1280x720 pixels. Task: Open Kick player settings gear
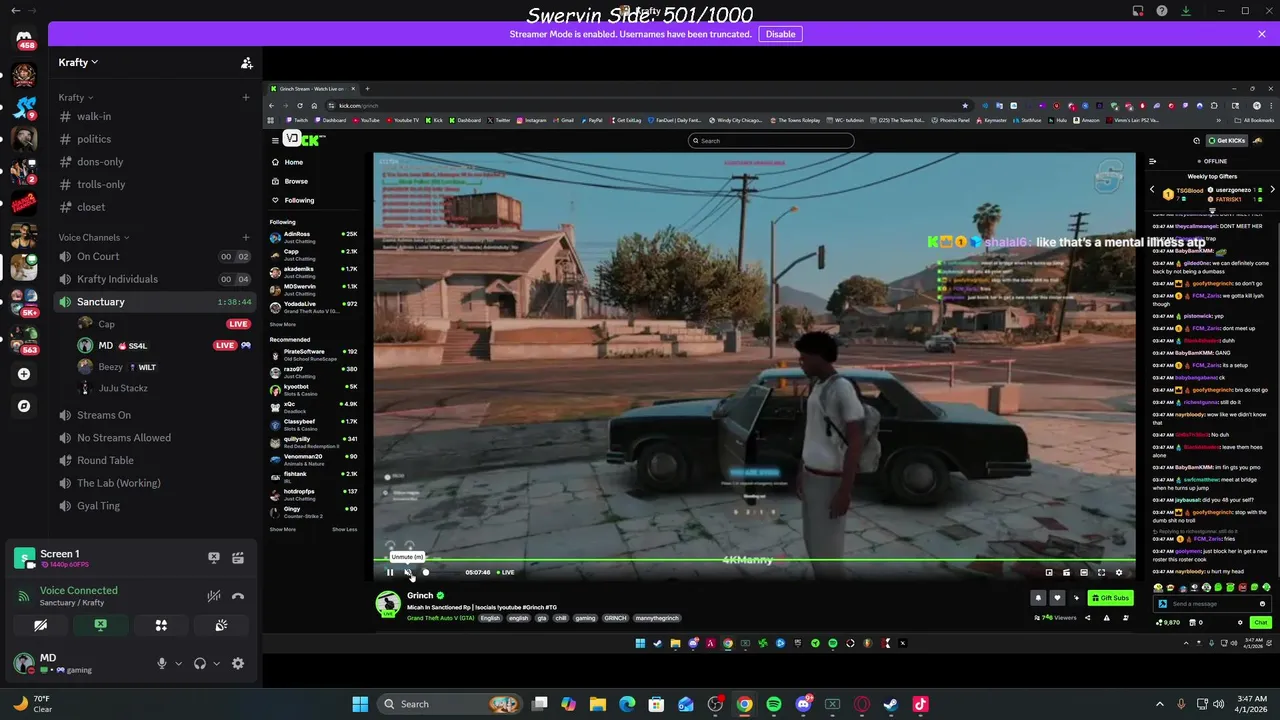(1119, 573)
